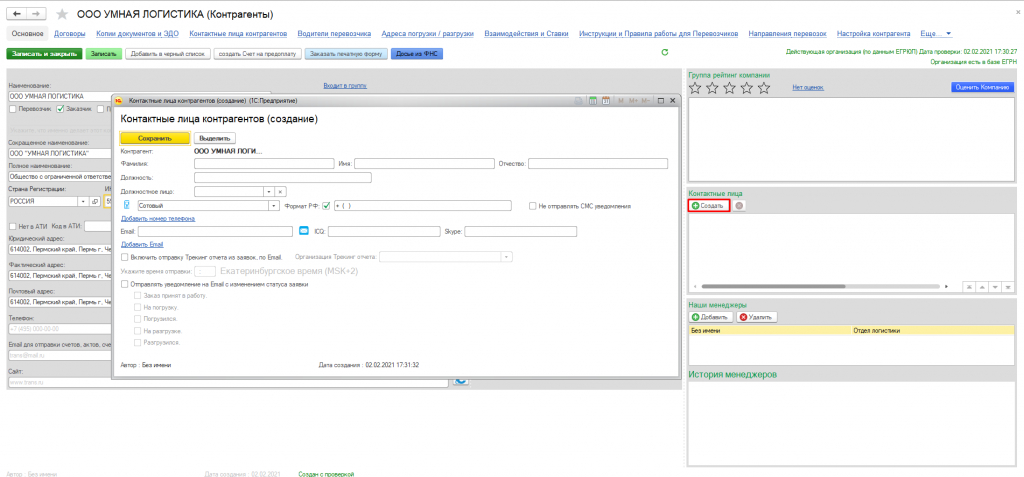Uncheck the Заказчик checkbox
Image resolution: width=1024 pixels, height=477 pixels.
[60, 109]
